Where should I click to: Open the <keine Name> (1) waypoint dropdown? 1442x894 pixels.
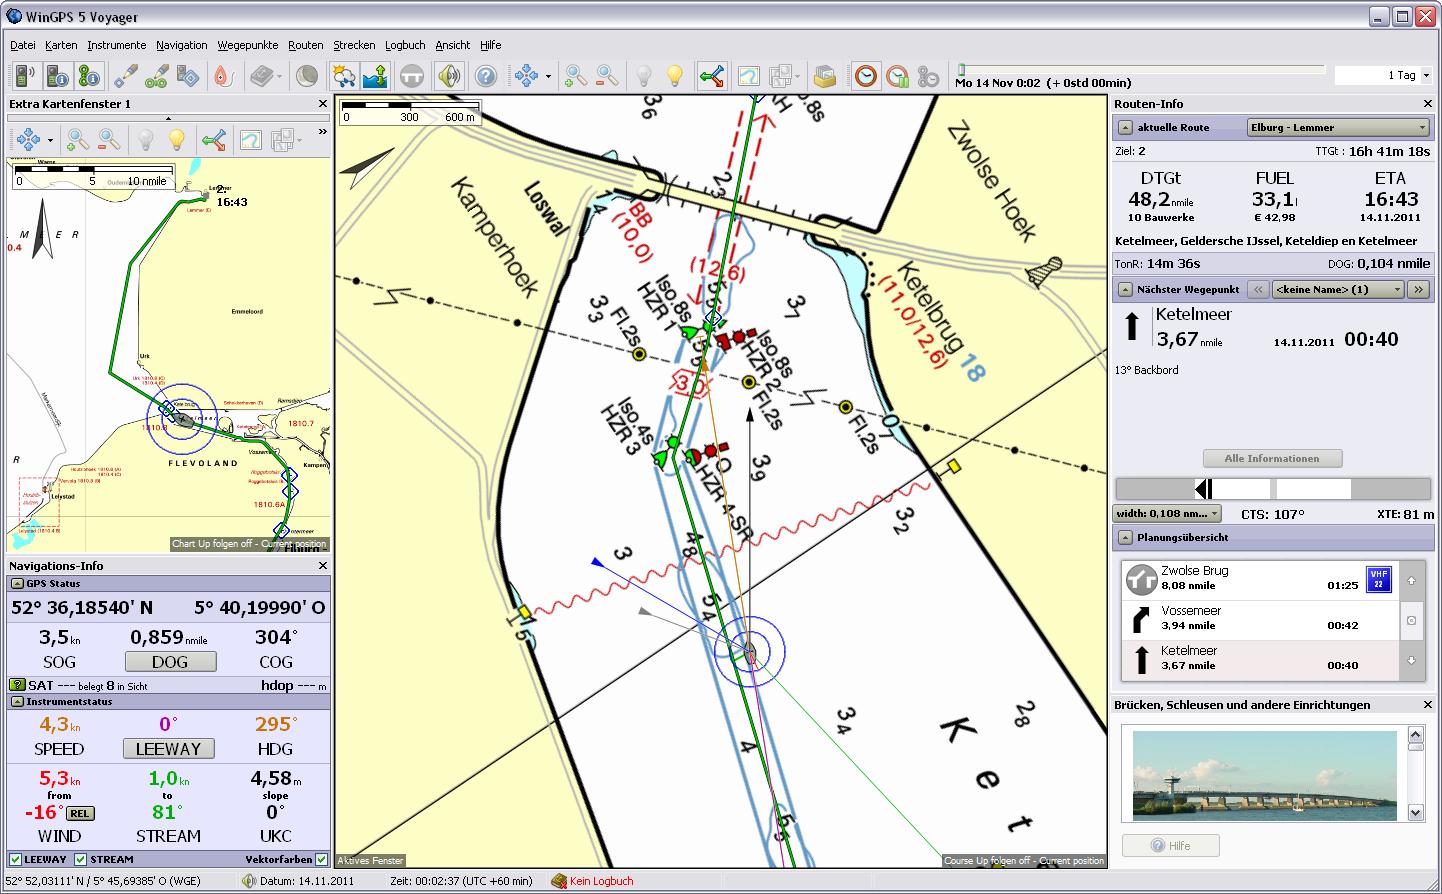[x=1338, y=289]
